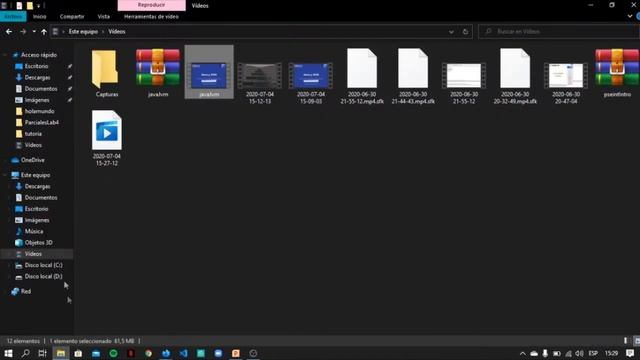
Task: Open the Windows Start menu
Action: coord(8,353)
